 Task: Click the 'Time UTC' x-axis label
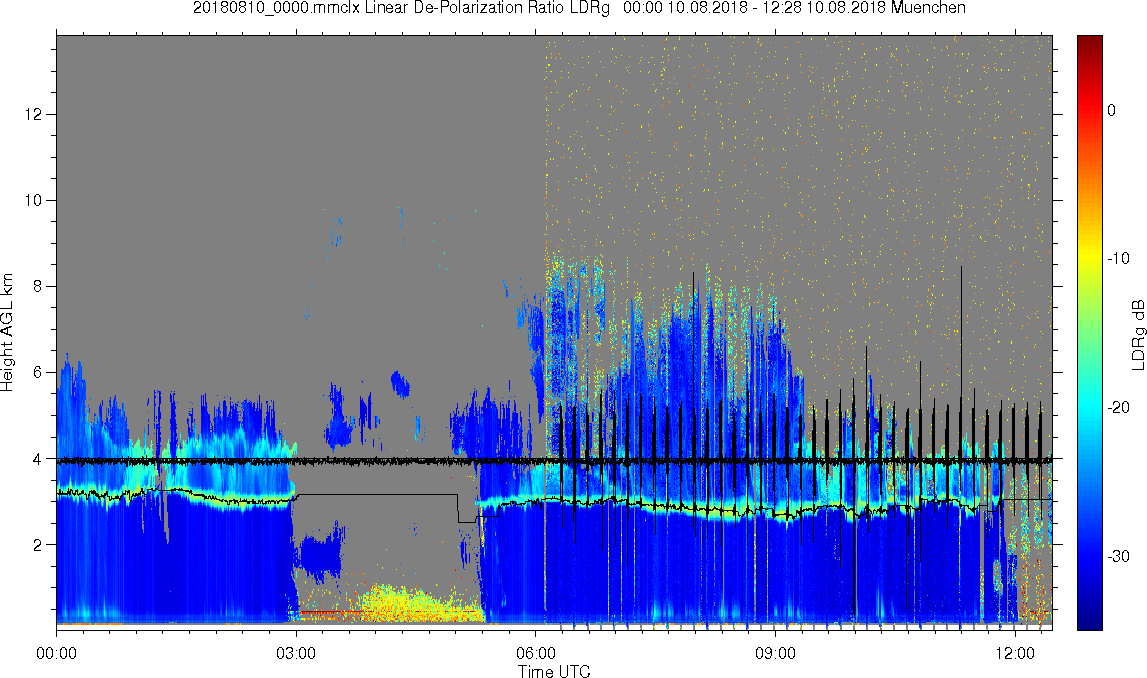(x=554, y=671)
